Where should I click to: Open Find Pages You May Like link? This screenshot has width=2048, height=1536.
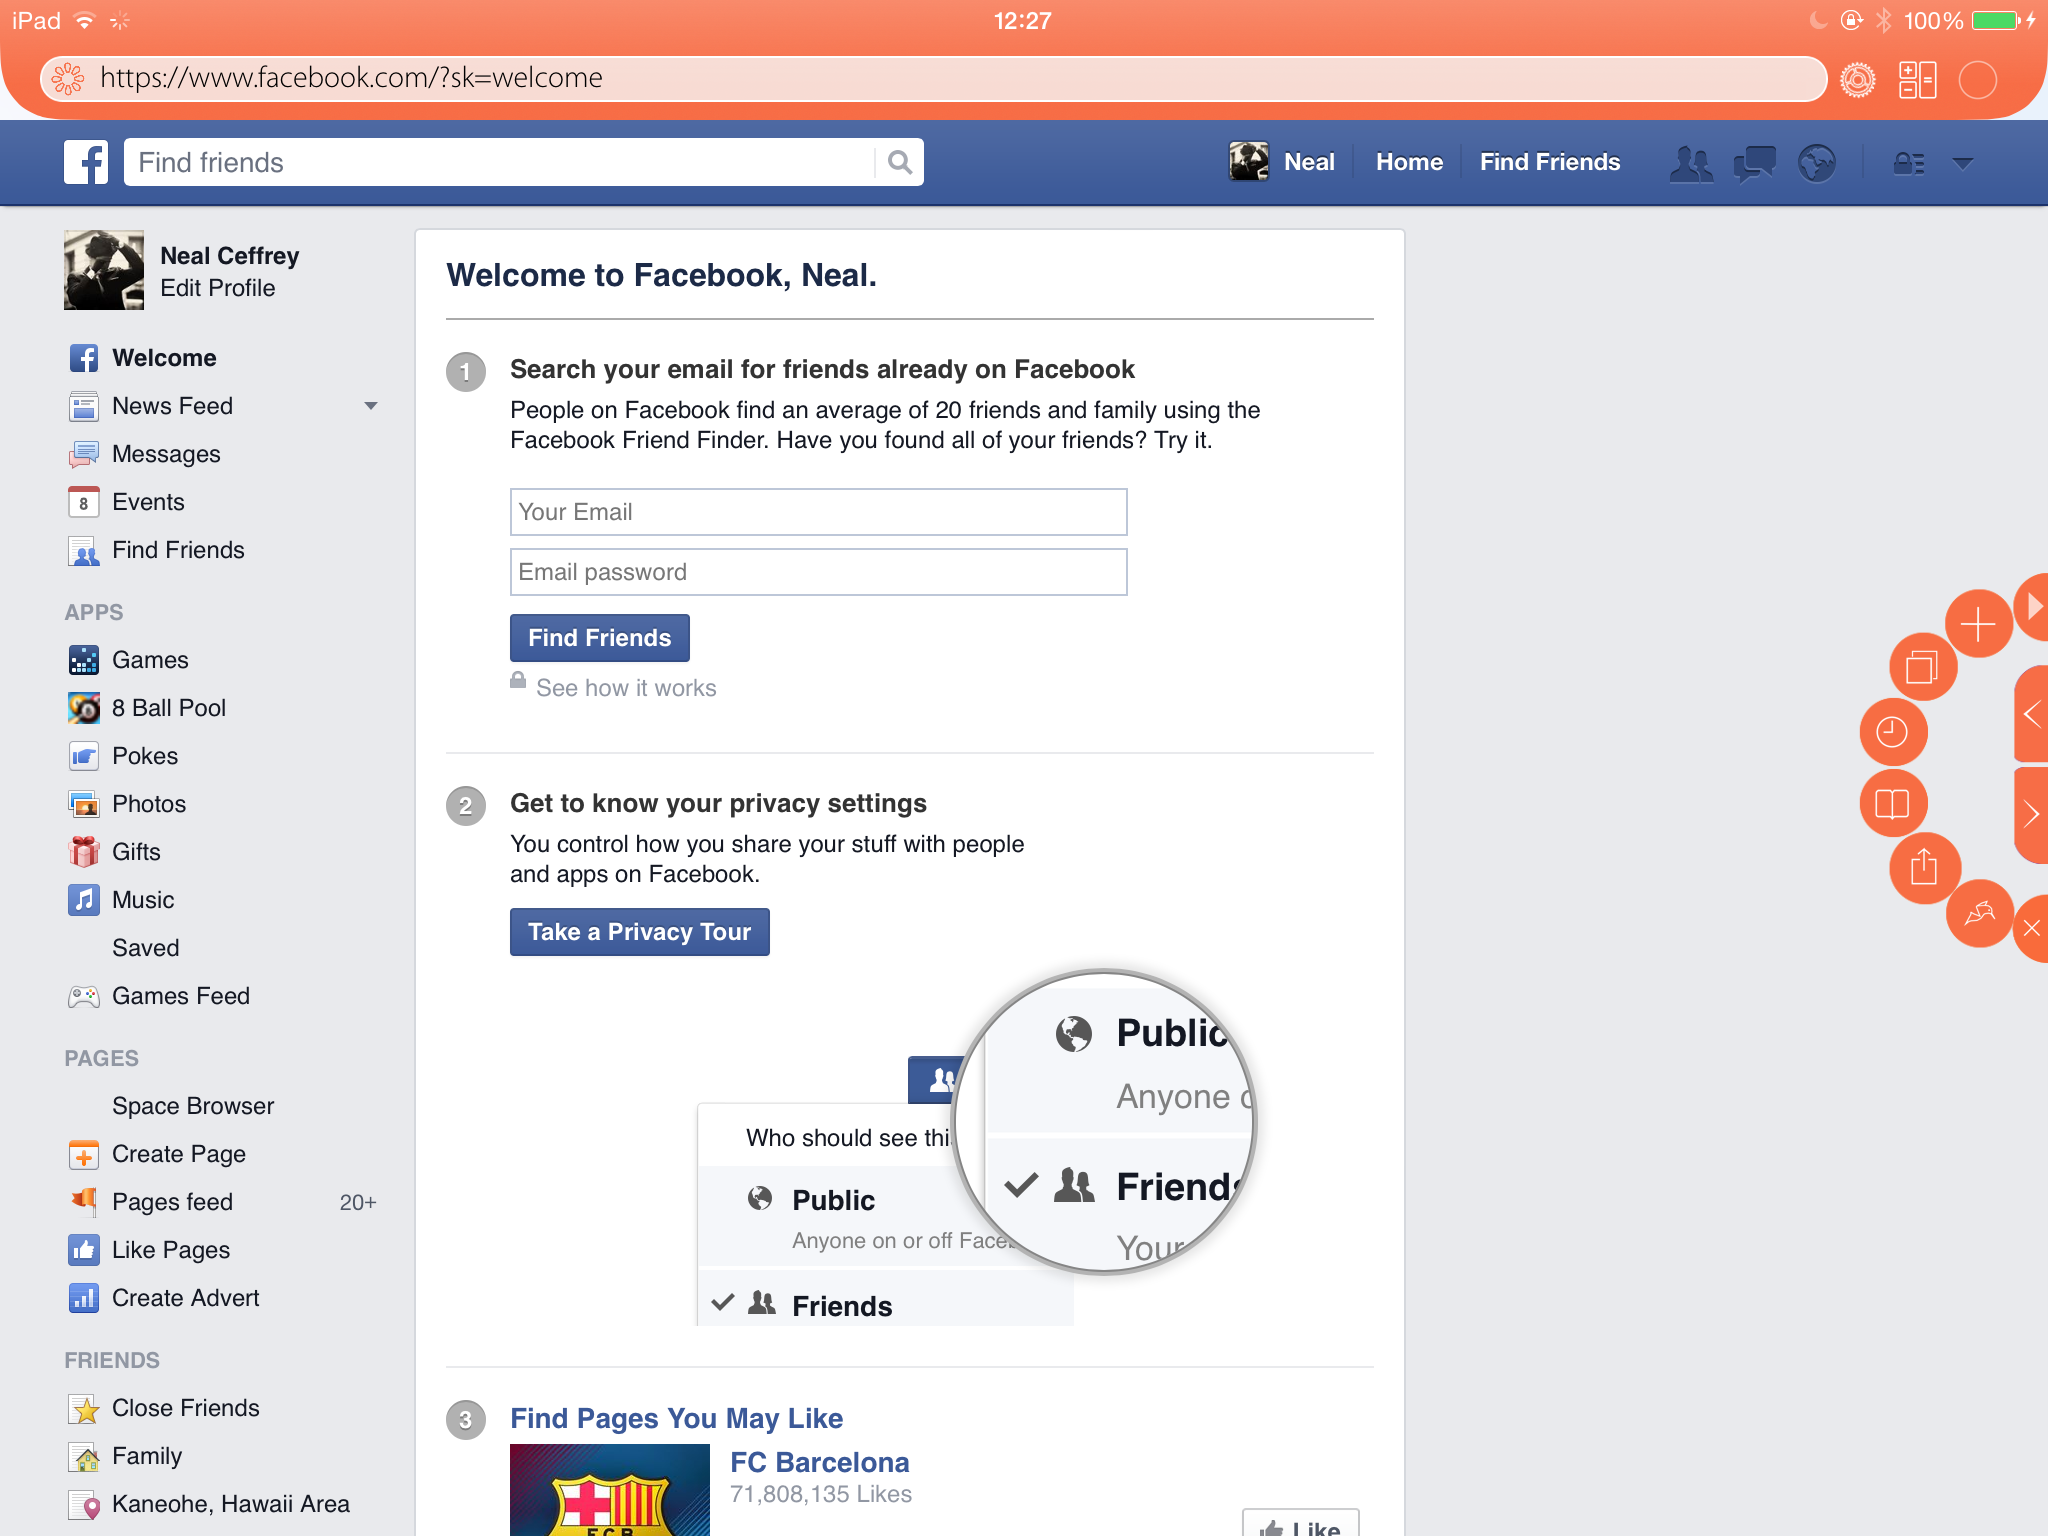coord(676,1418)
